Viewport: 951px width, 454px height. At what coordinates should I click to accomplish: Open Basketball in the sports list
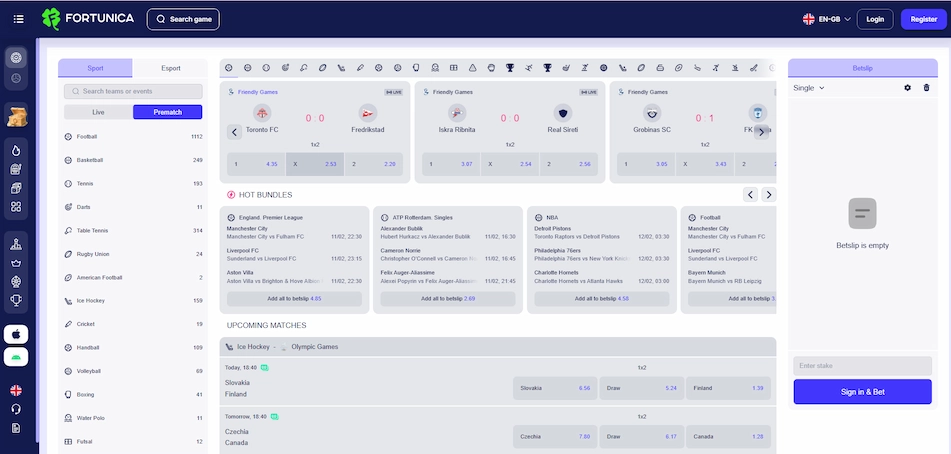coord(133,160)
